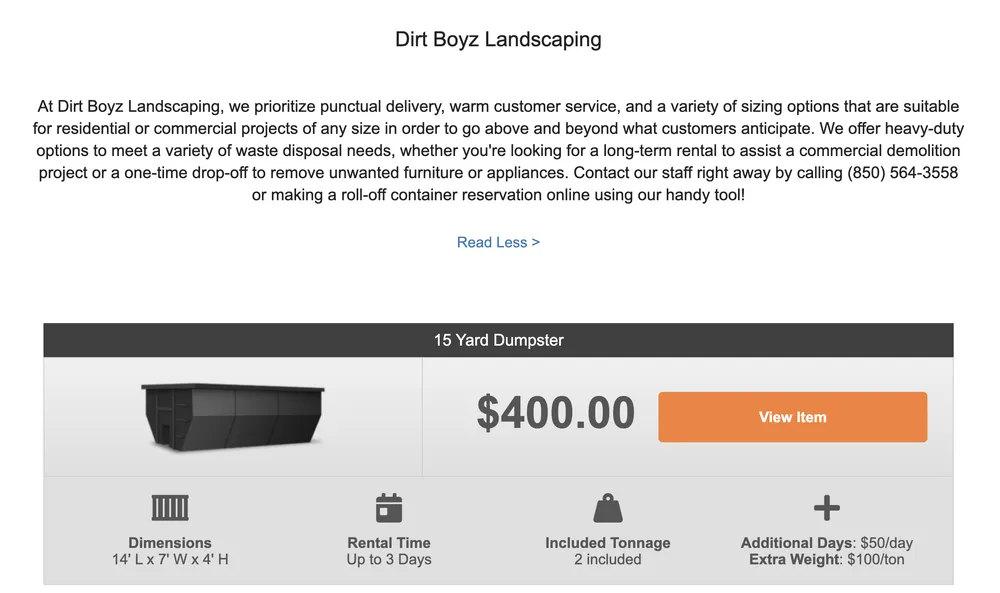The height and width of the screenshot is (593, 1000).
Task: Click the Up to 3 Days text
Action: 389,560
